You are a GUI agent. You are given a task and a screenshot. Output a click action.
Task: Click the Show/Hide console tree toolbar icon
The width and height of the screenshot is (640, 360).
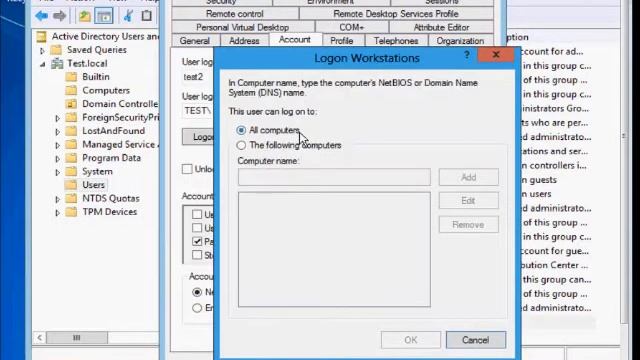104,16
